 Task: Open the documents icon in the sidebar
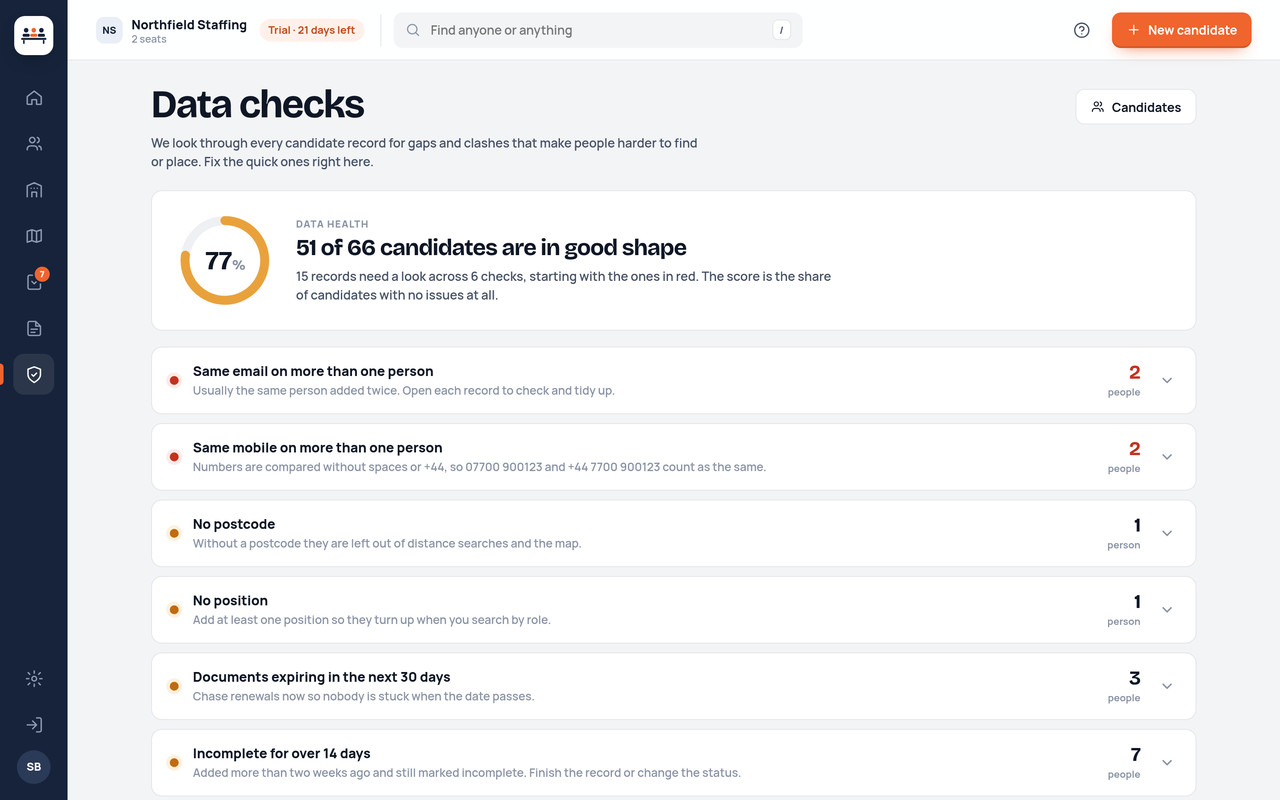pos(34,328)
